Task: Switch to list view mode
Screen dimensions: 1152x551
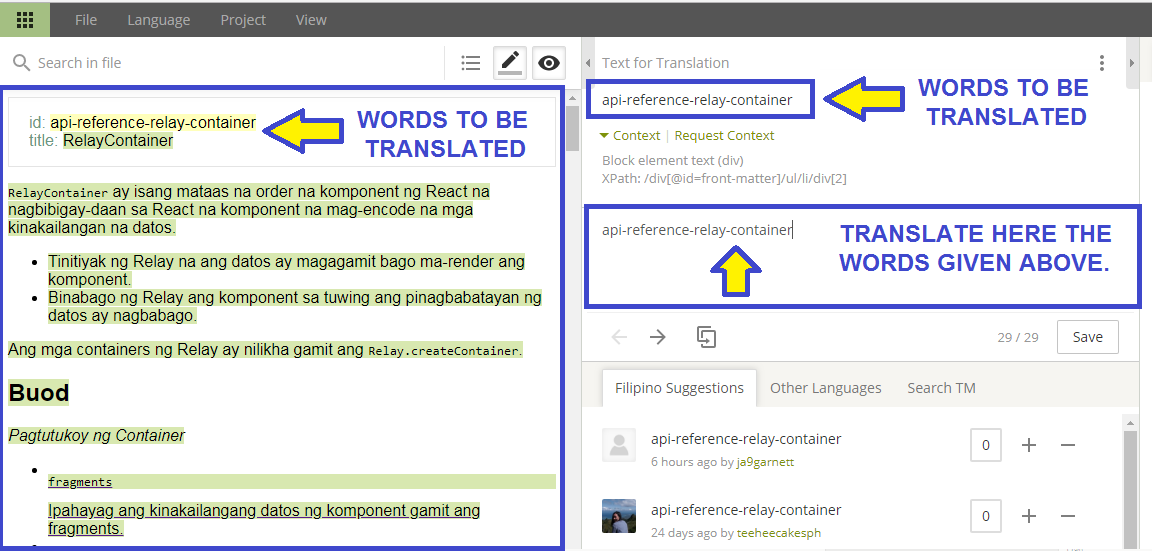Action: click(471, 63)
